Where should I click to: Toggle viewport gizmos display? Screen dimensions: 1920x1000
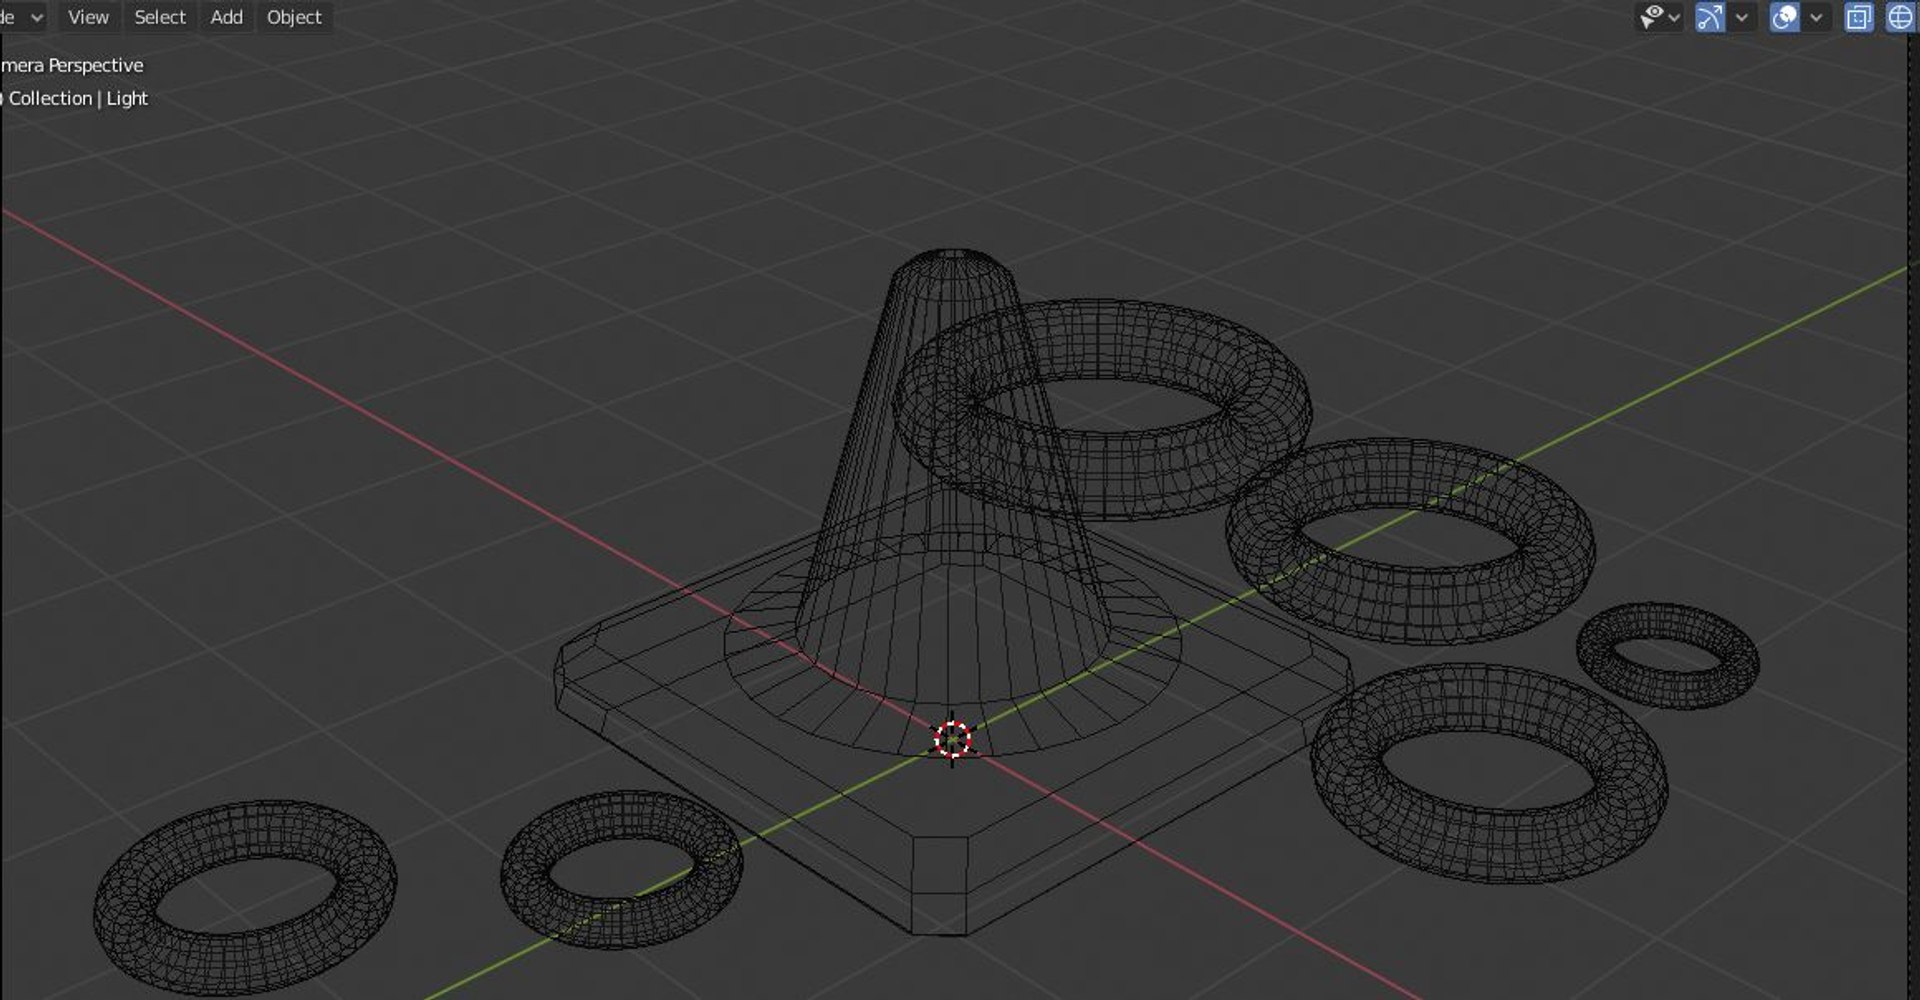(x=1710, y=17)
